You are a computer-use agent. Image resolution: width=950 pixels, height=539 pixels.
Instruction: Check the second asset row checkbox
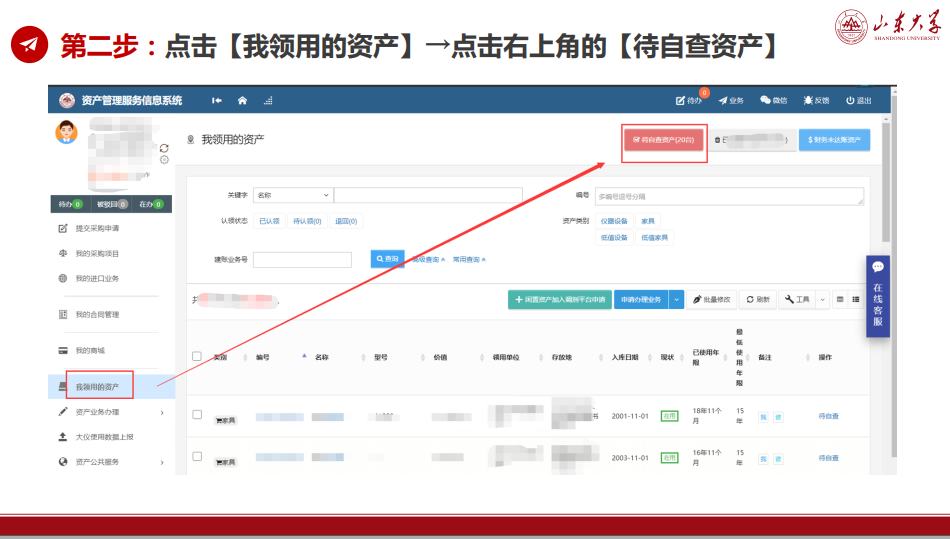tap(197, 457)
